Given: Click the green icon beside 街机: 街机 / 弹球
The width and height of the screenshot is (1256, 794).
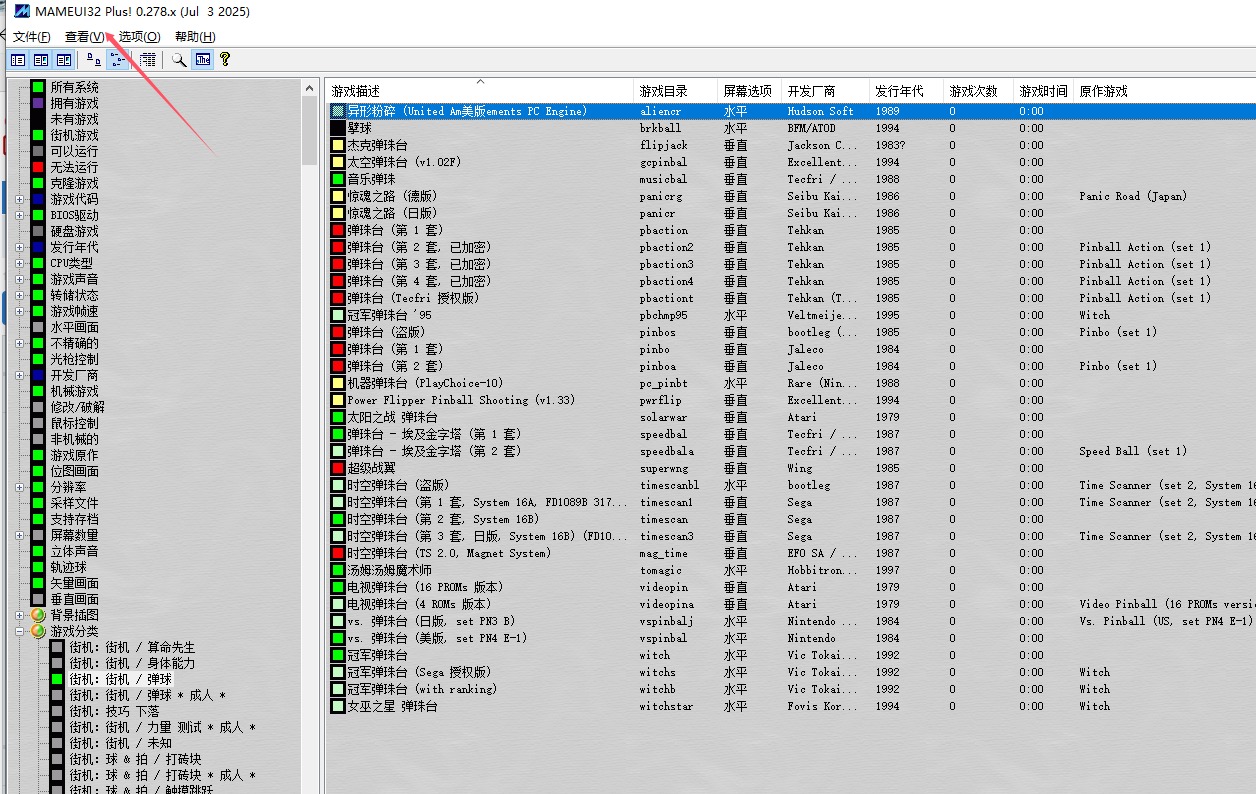Looking at the screenshot, I should [56, 679].
